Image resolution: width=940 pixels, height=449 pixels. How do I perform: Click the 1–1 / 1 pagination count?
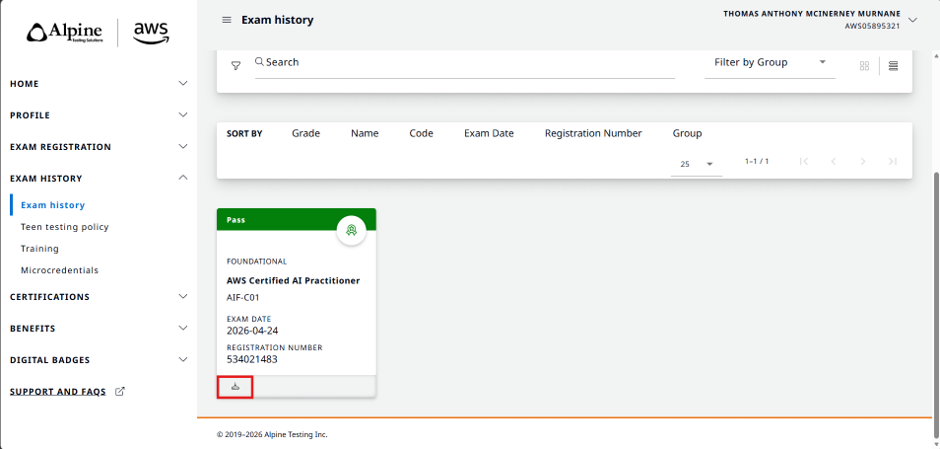757,161
